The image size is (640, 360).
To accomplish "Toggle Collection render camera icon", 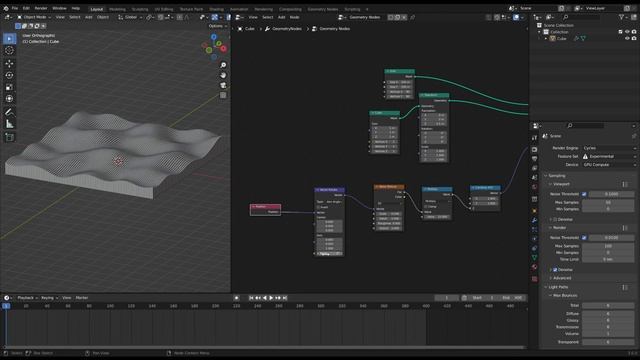I will pos(634,32).
